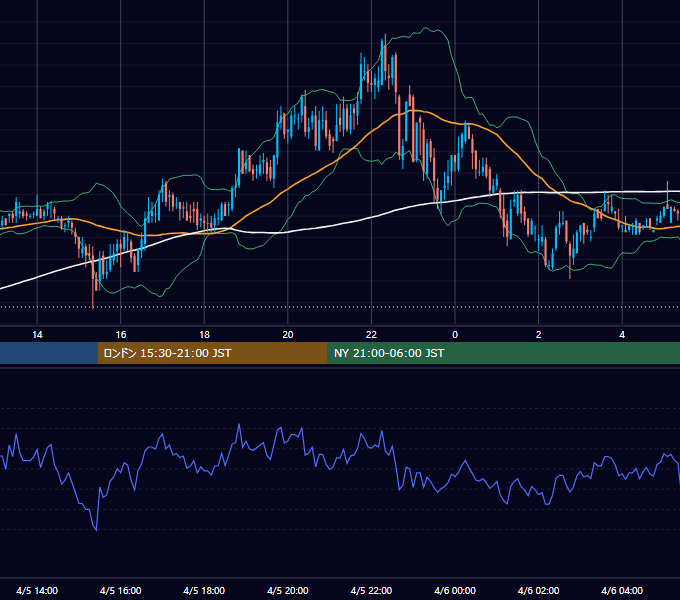Click the 16 hour label on price chart axis
This screenshot has width=680, height=600.
tap(121, 335)
